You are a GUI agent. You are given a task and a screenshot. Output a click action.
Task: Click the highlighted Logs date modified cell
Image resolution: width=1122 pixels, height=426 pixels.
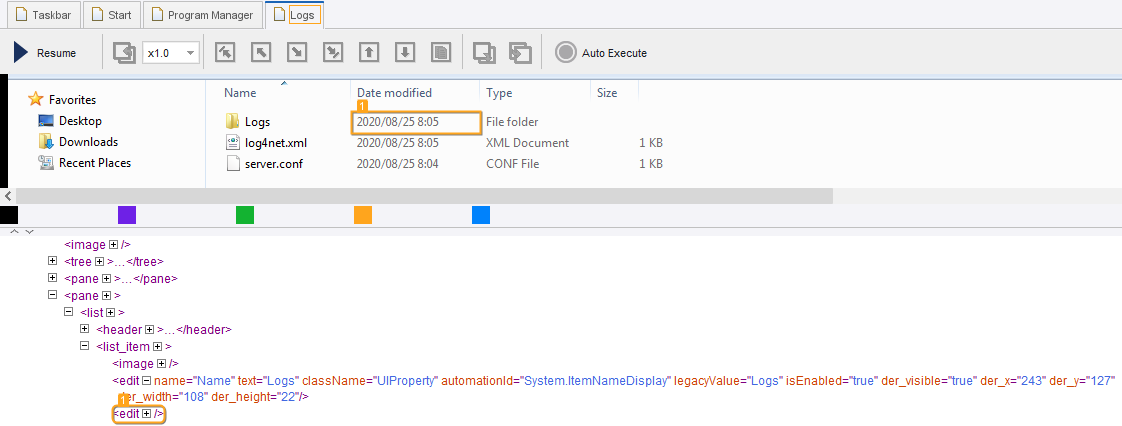click(x=410, y=122)
